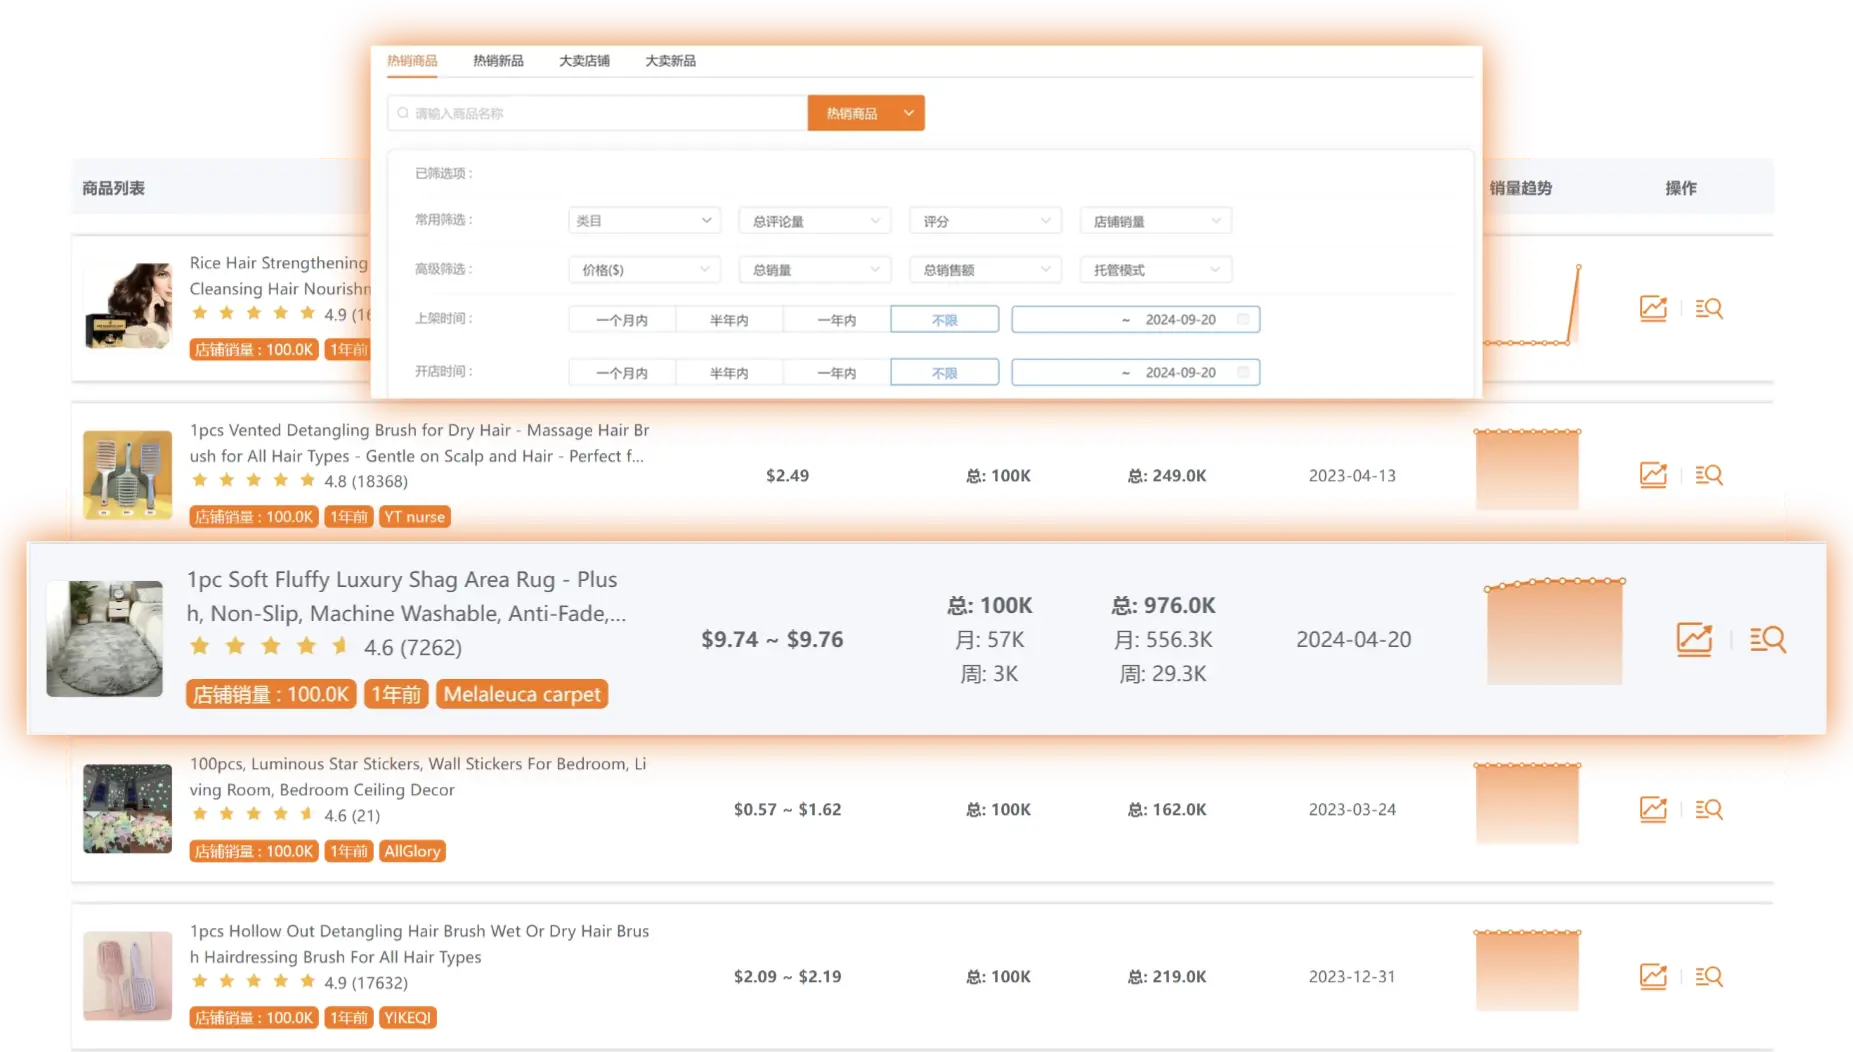Open trend chart icon for Hollow Out Detangling Brush row
The image size is (1853, 1052).
[1653, 976]
